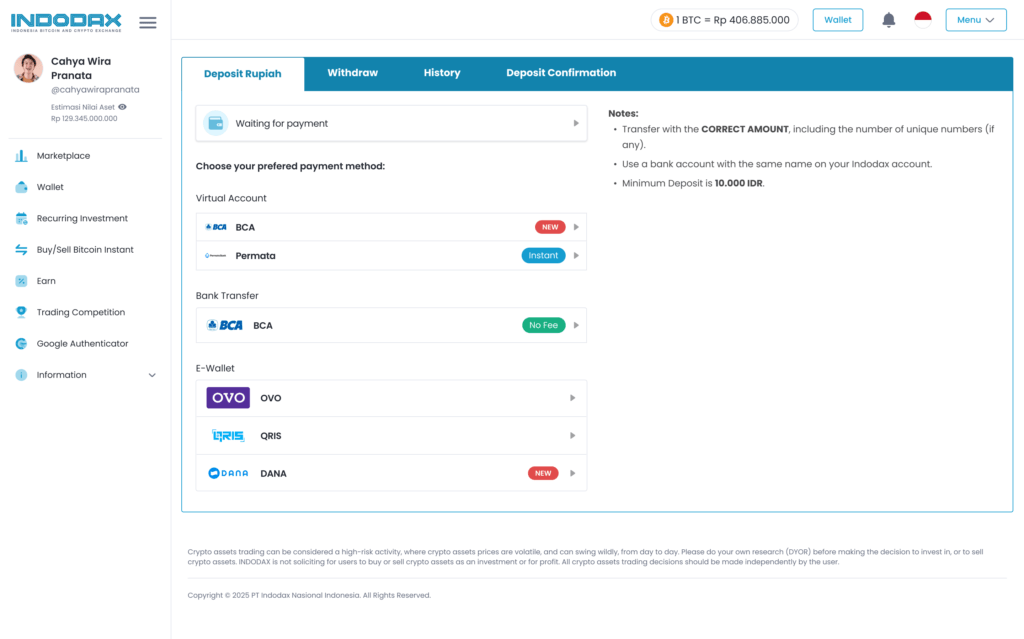Click Cahya Wira Pranata's profile avatar
The height and width of the screenshot is (639, 1024).
pos(28,68)
